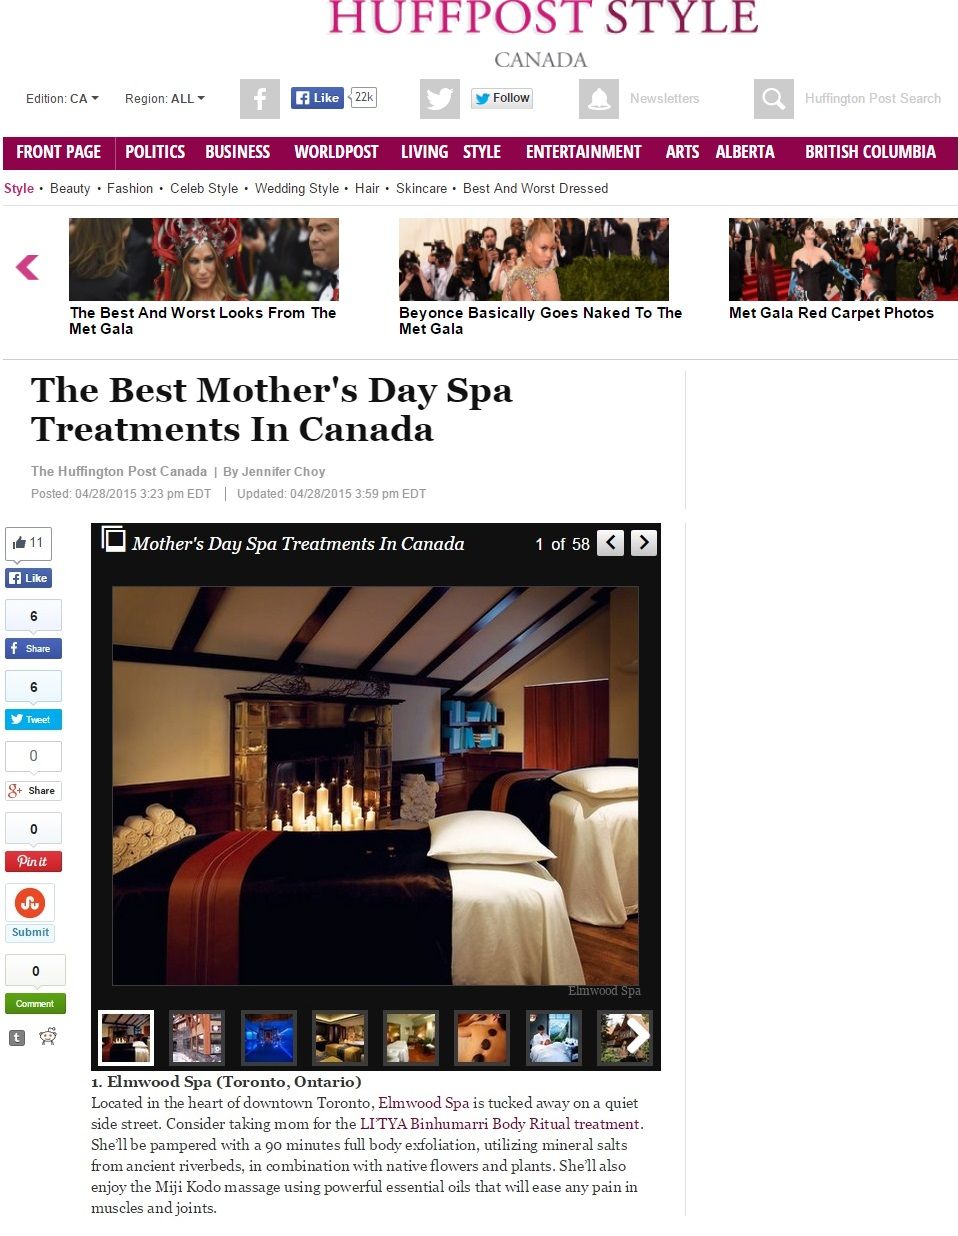This screenshot has width=958, height=1236.
Task: Click the Tumblr share icon
Action: (x=17, y=1038)
